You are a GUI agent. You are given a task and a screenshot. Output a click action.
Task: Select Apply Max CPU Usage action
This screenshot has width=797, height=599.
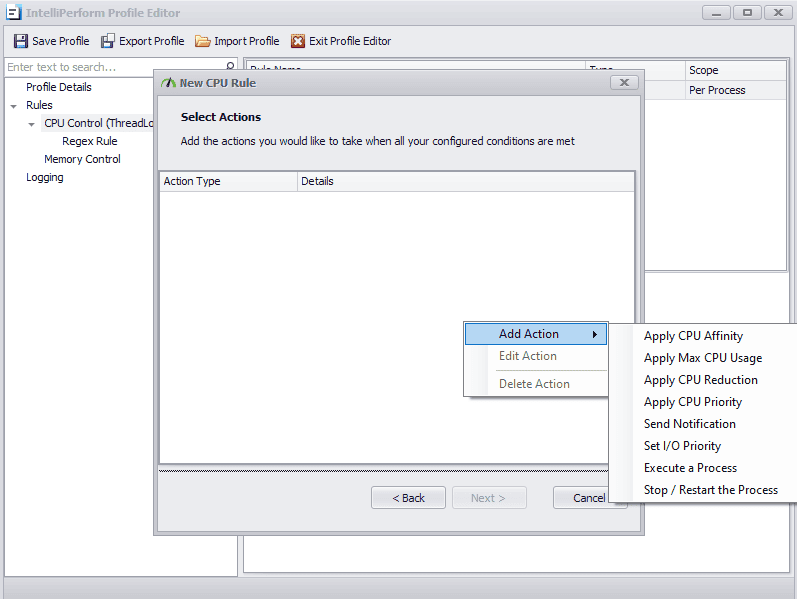[x=702, y=358]
